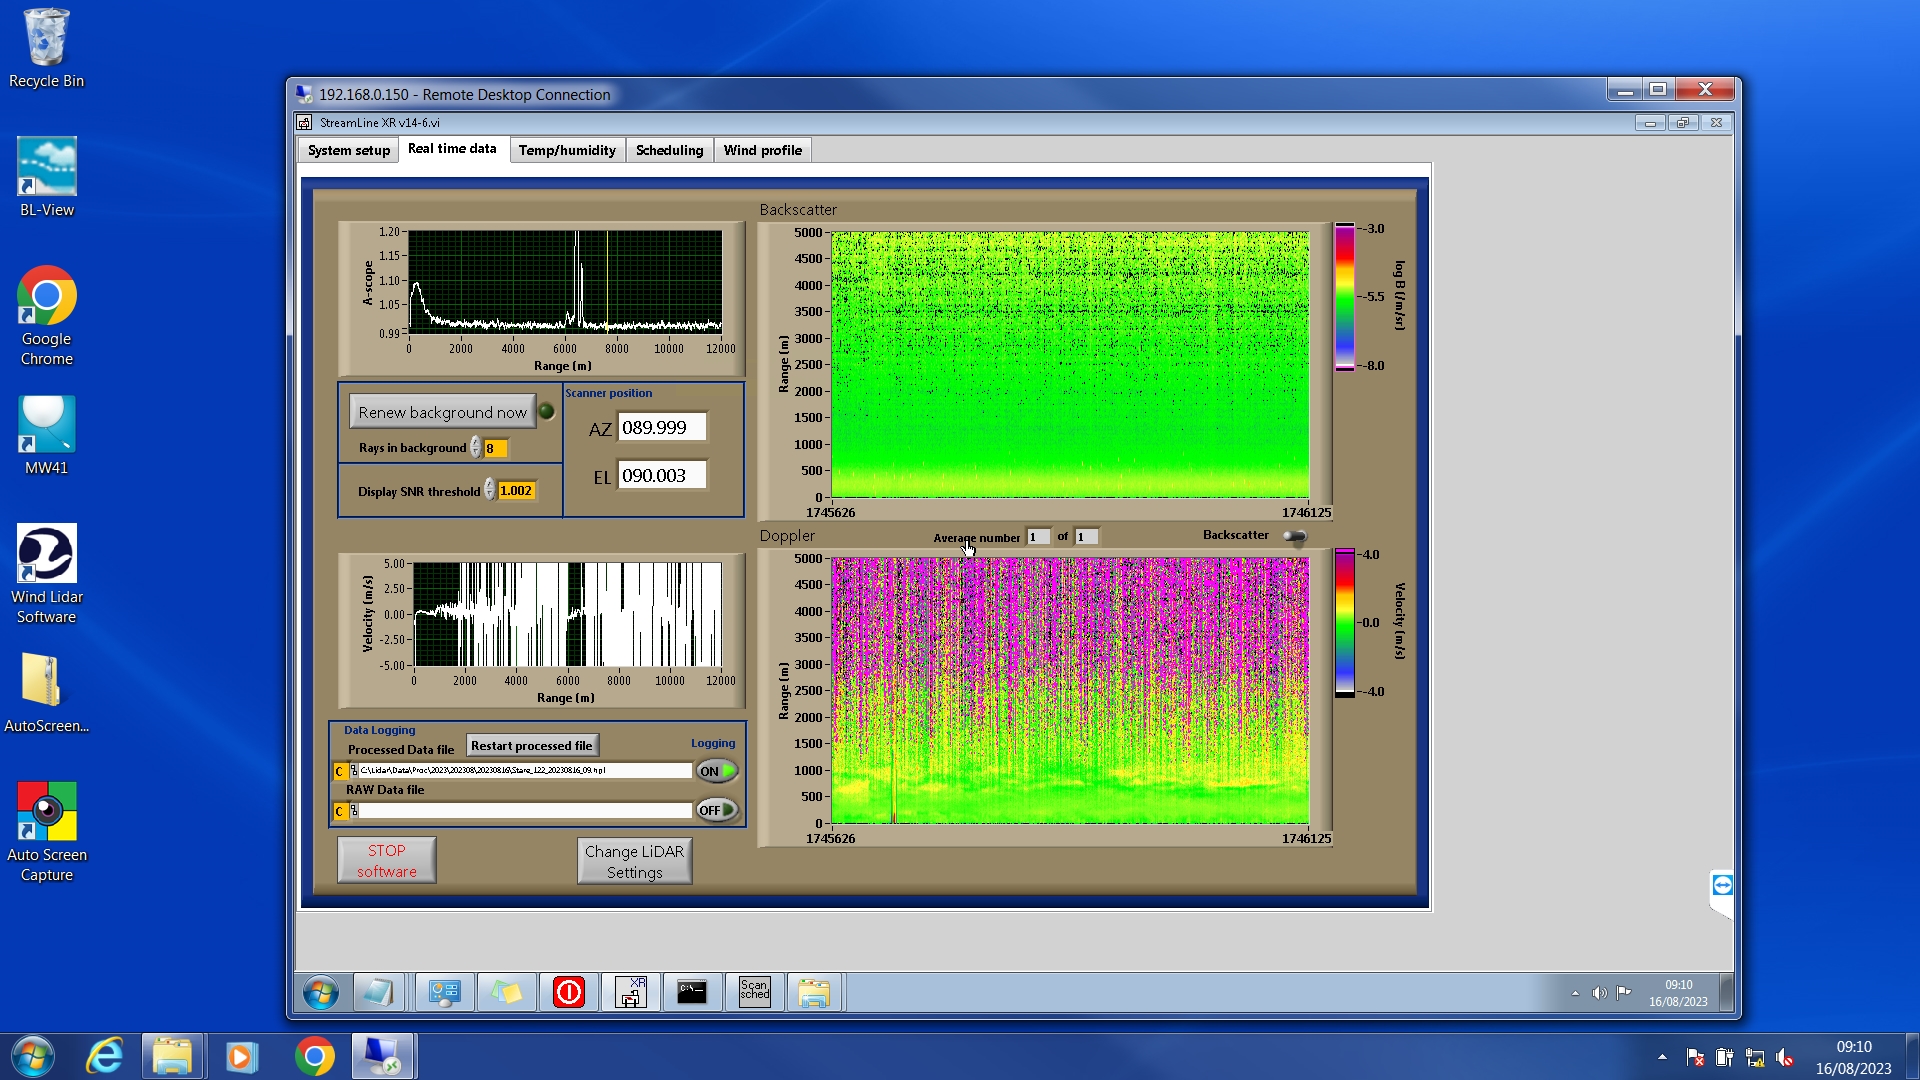
Task: Adjust the Display SNR threshold stepper
Action: pos(489,490)
